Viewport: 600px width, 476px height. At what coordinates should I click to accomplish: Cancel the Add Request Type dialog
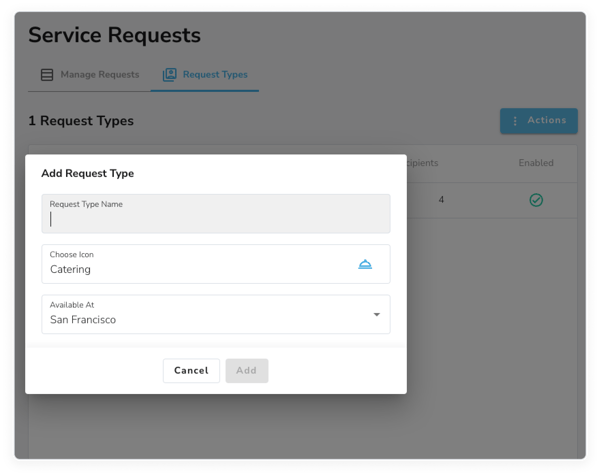(x=191, y=370)
